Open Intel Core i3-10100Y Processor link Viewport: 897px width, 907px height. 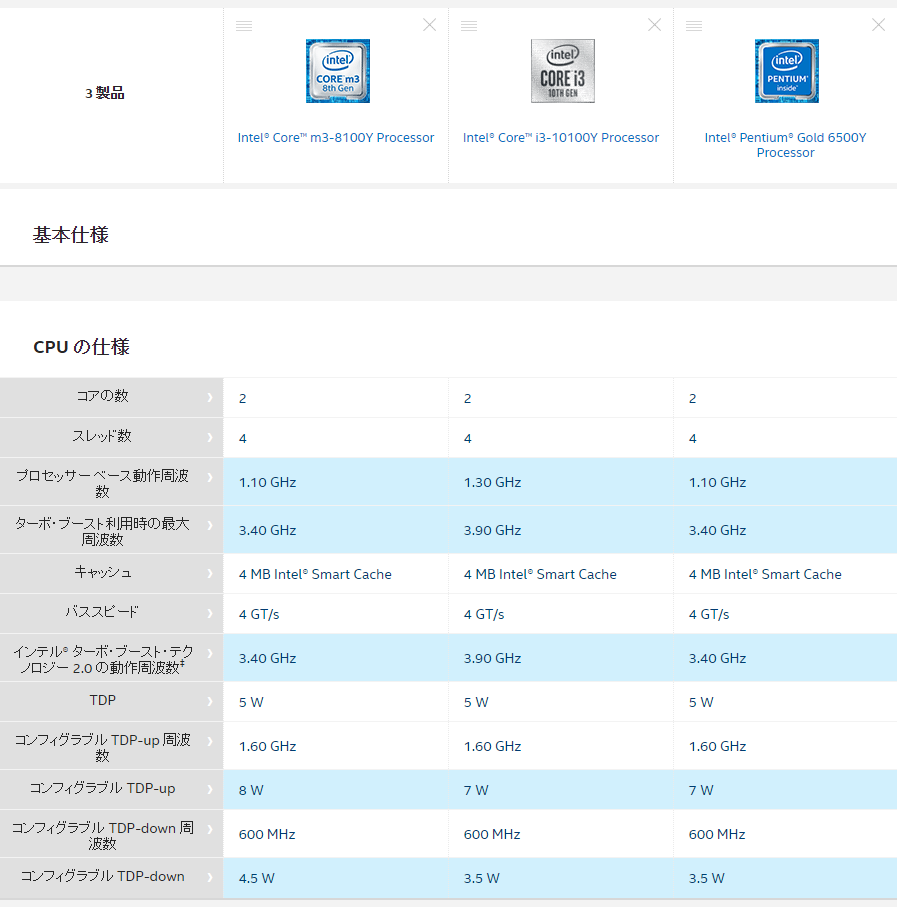click(561, 138)
